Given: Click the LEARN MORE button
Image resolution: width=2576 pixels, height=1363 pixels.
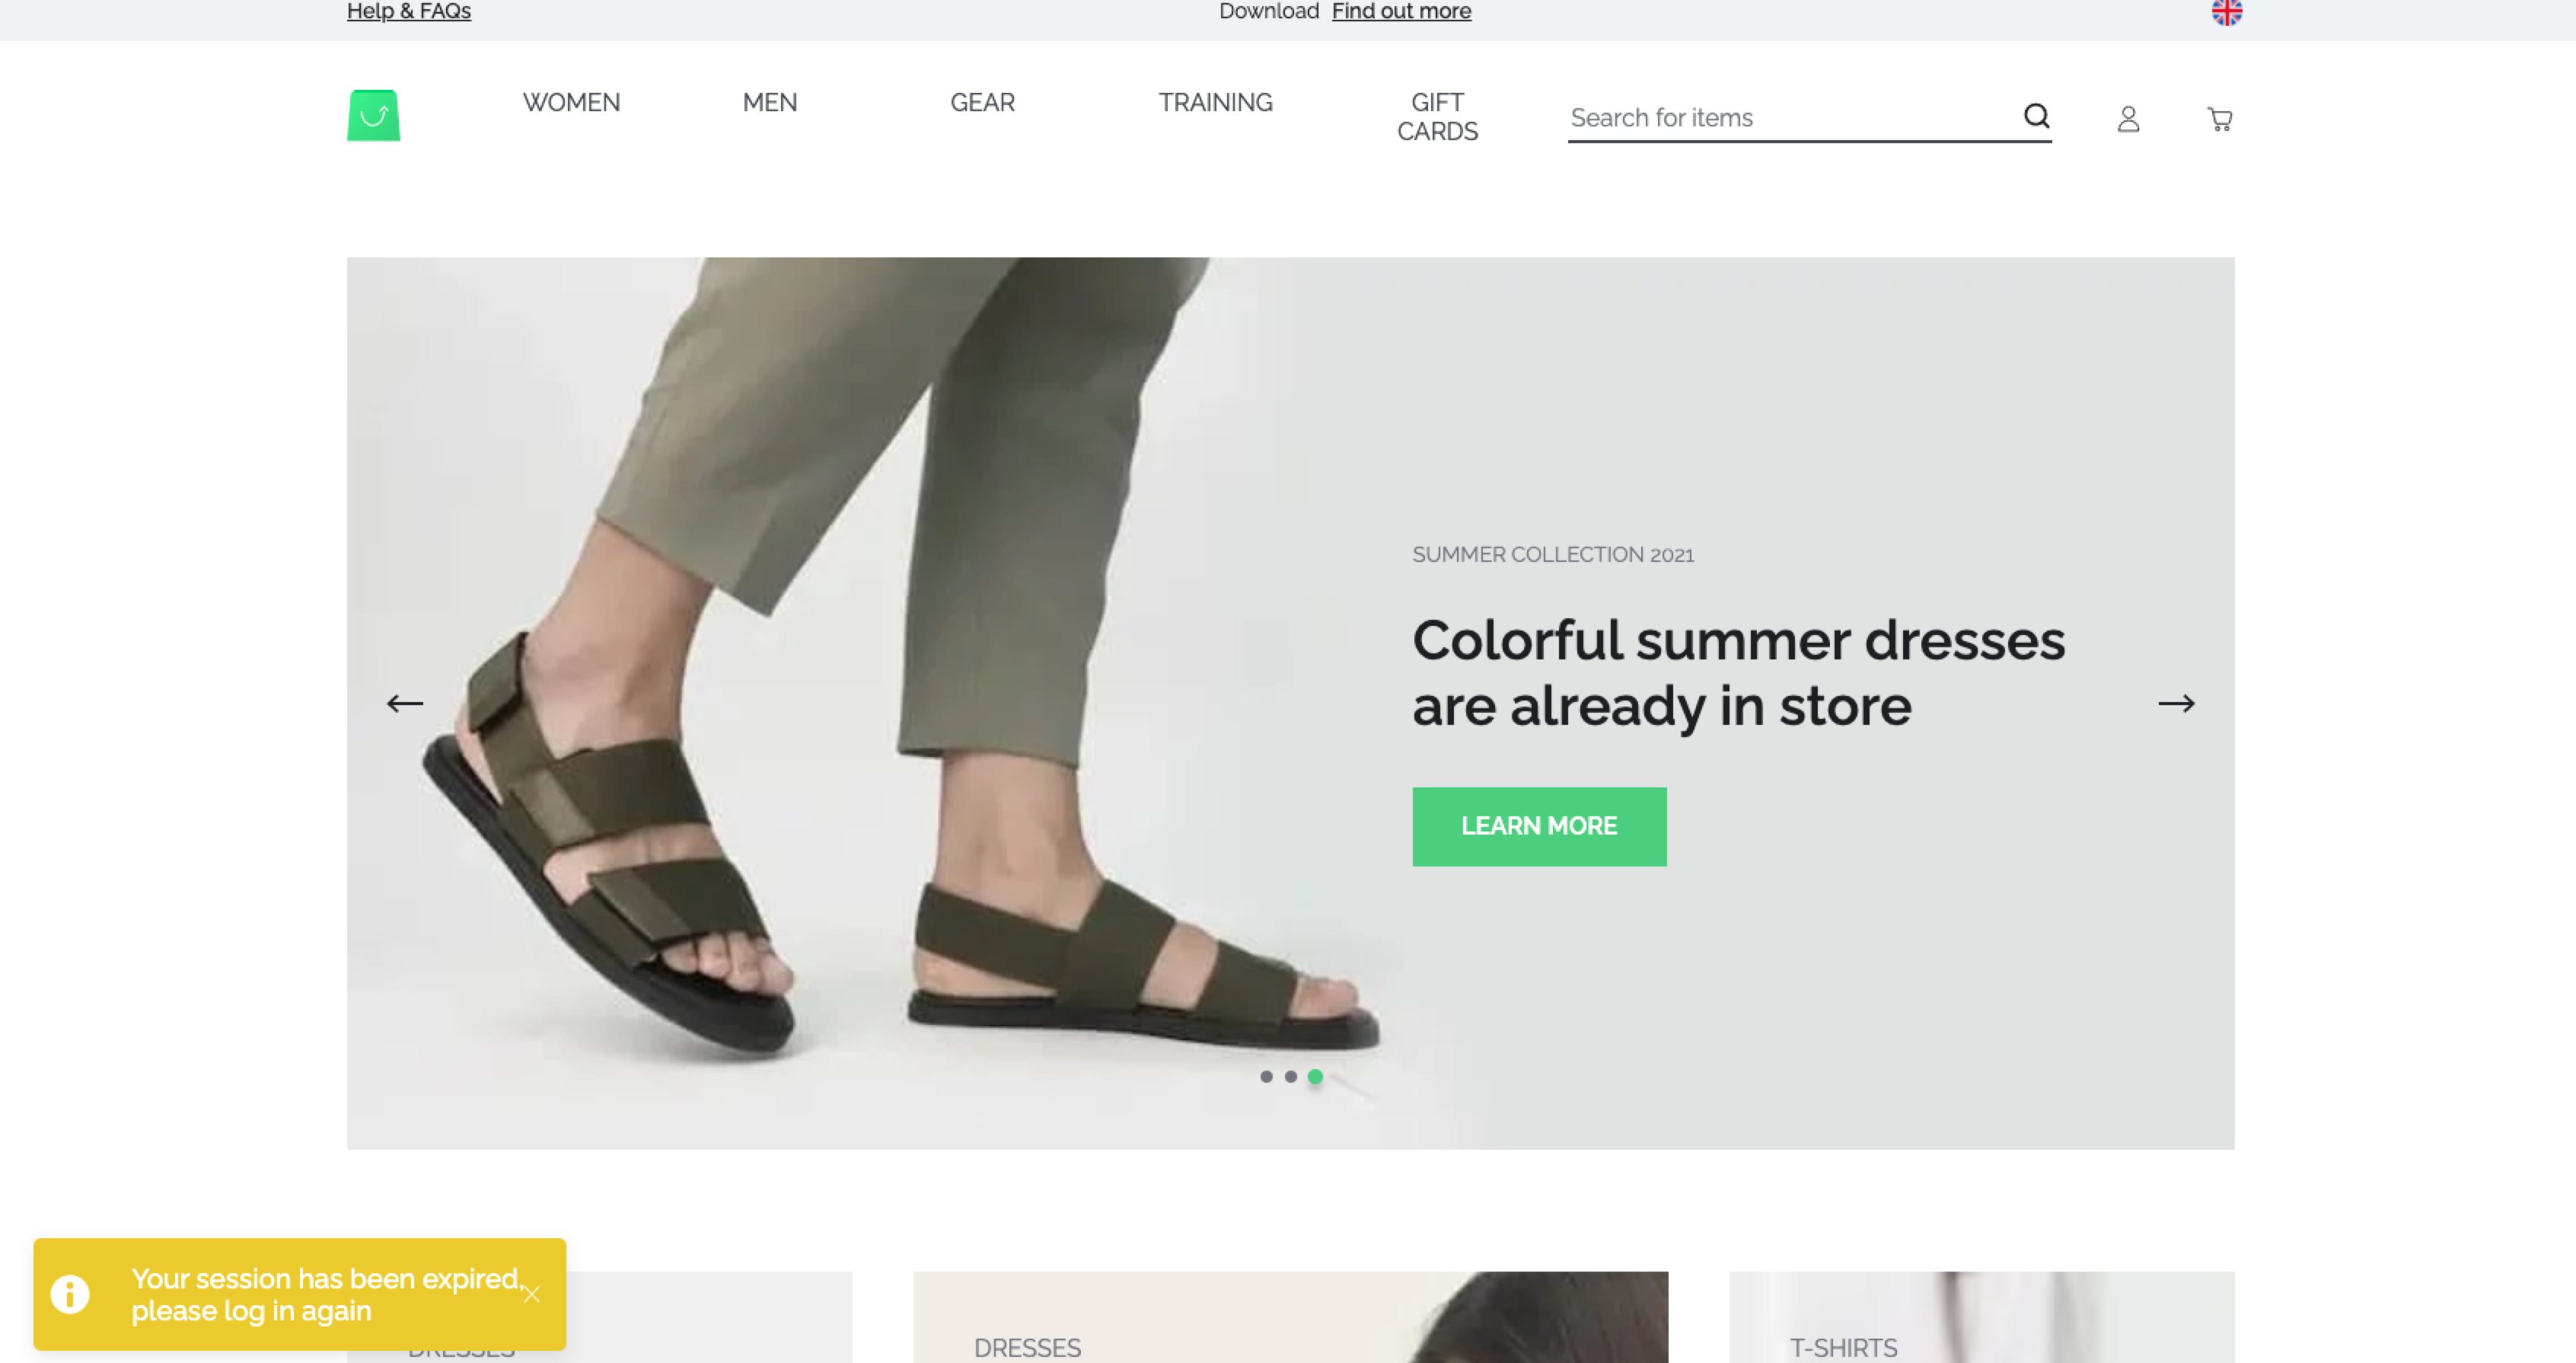Looking at the screenshot, I should [x=1539, y=826].
